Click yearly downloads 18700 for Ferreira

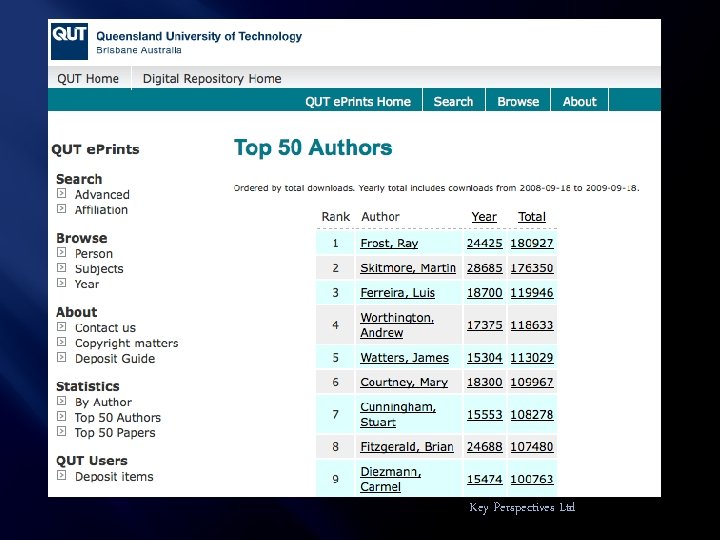pyautogui.click(x=484, y=293)
